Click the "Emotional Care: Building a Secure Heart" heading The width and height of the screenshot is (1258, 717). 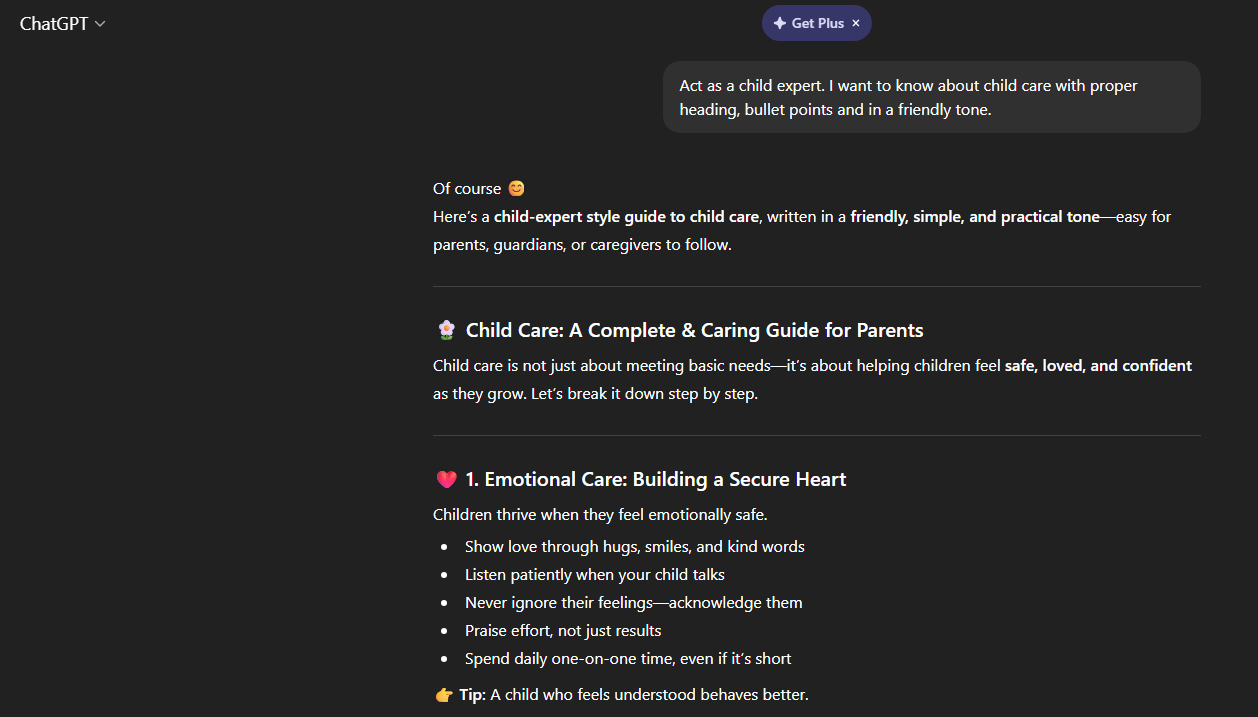655,478
